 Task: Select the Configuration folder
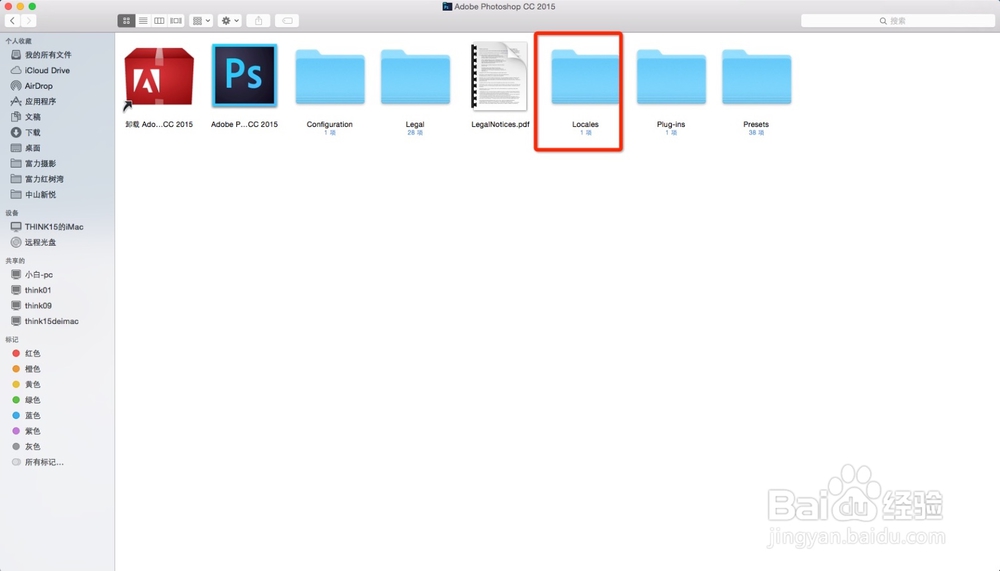click(x=330, y=77)
